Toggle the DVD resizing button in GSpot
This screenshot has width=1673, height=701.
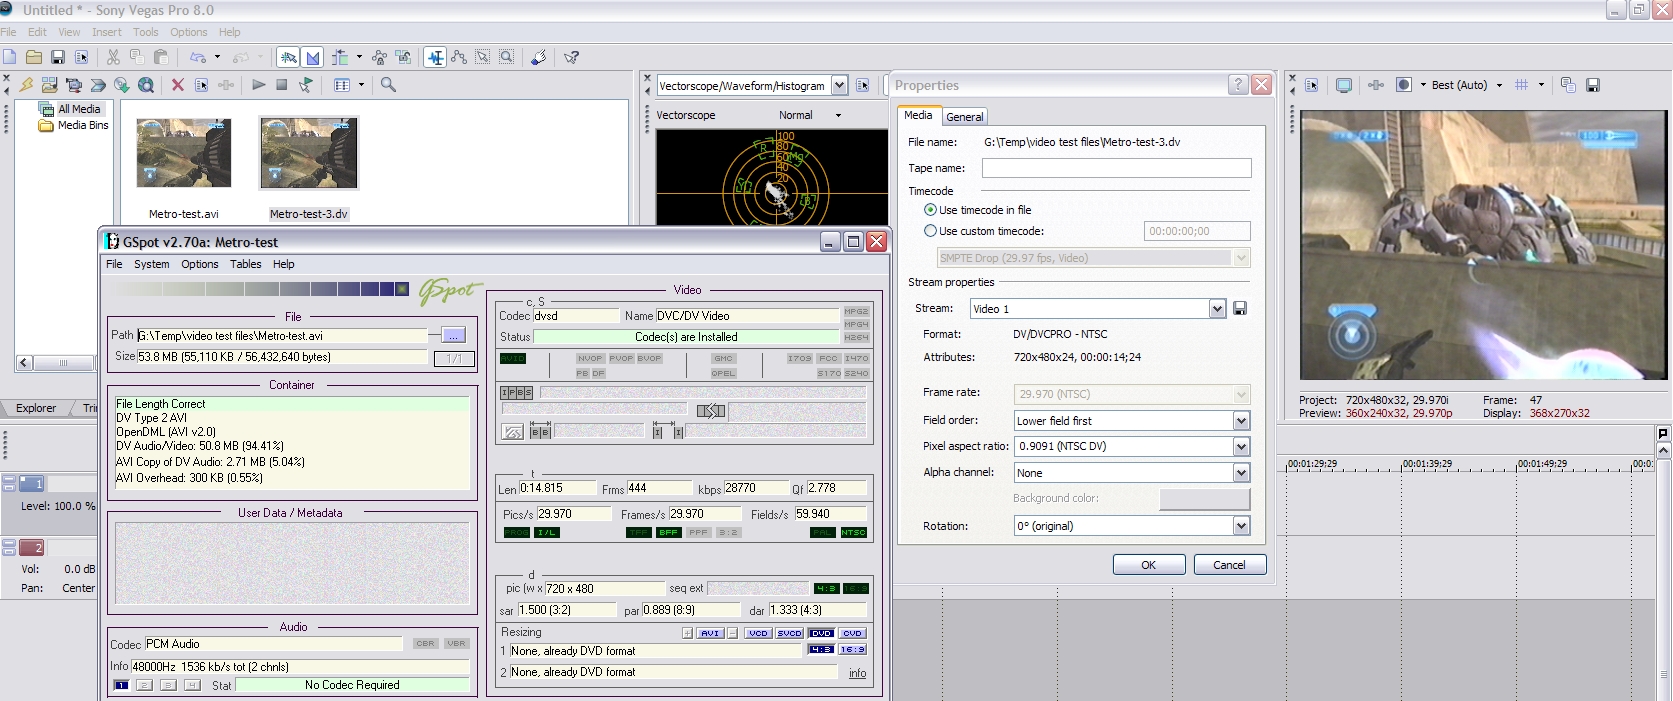821,633
